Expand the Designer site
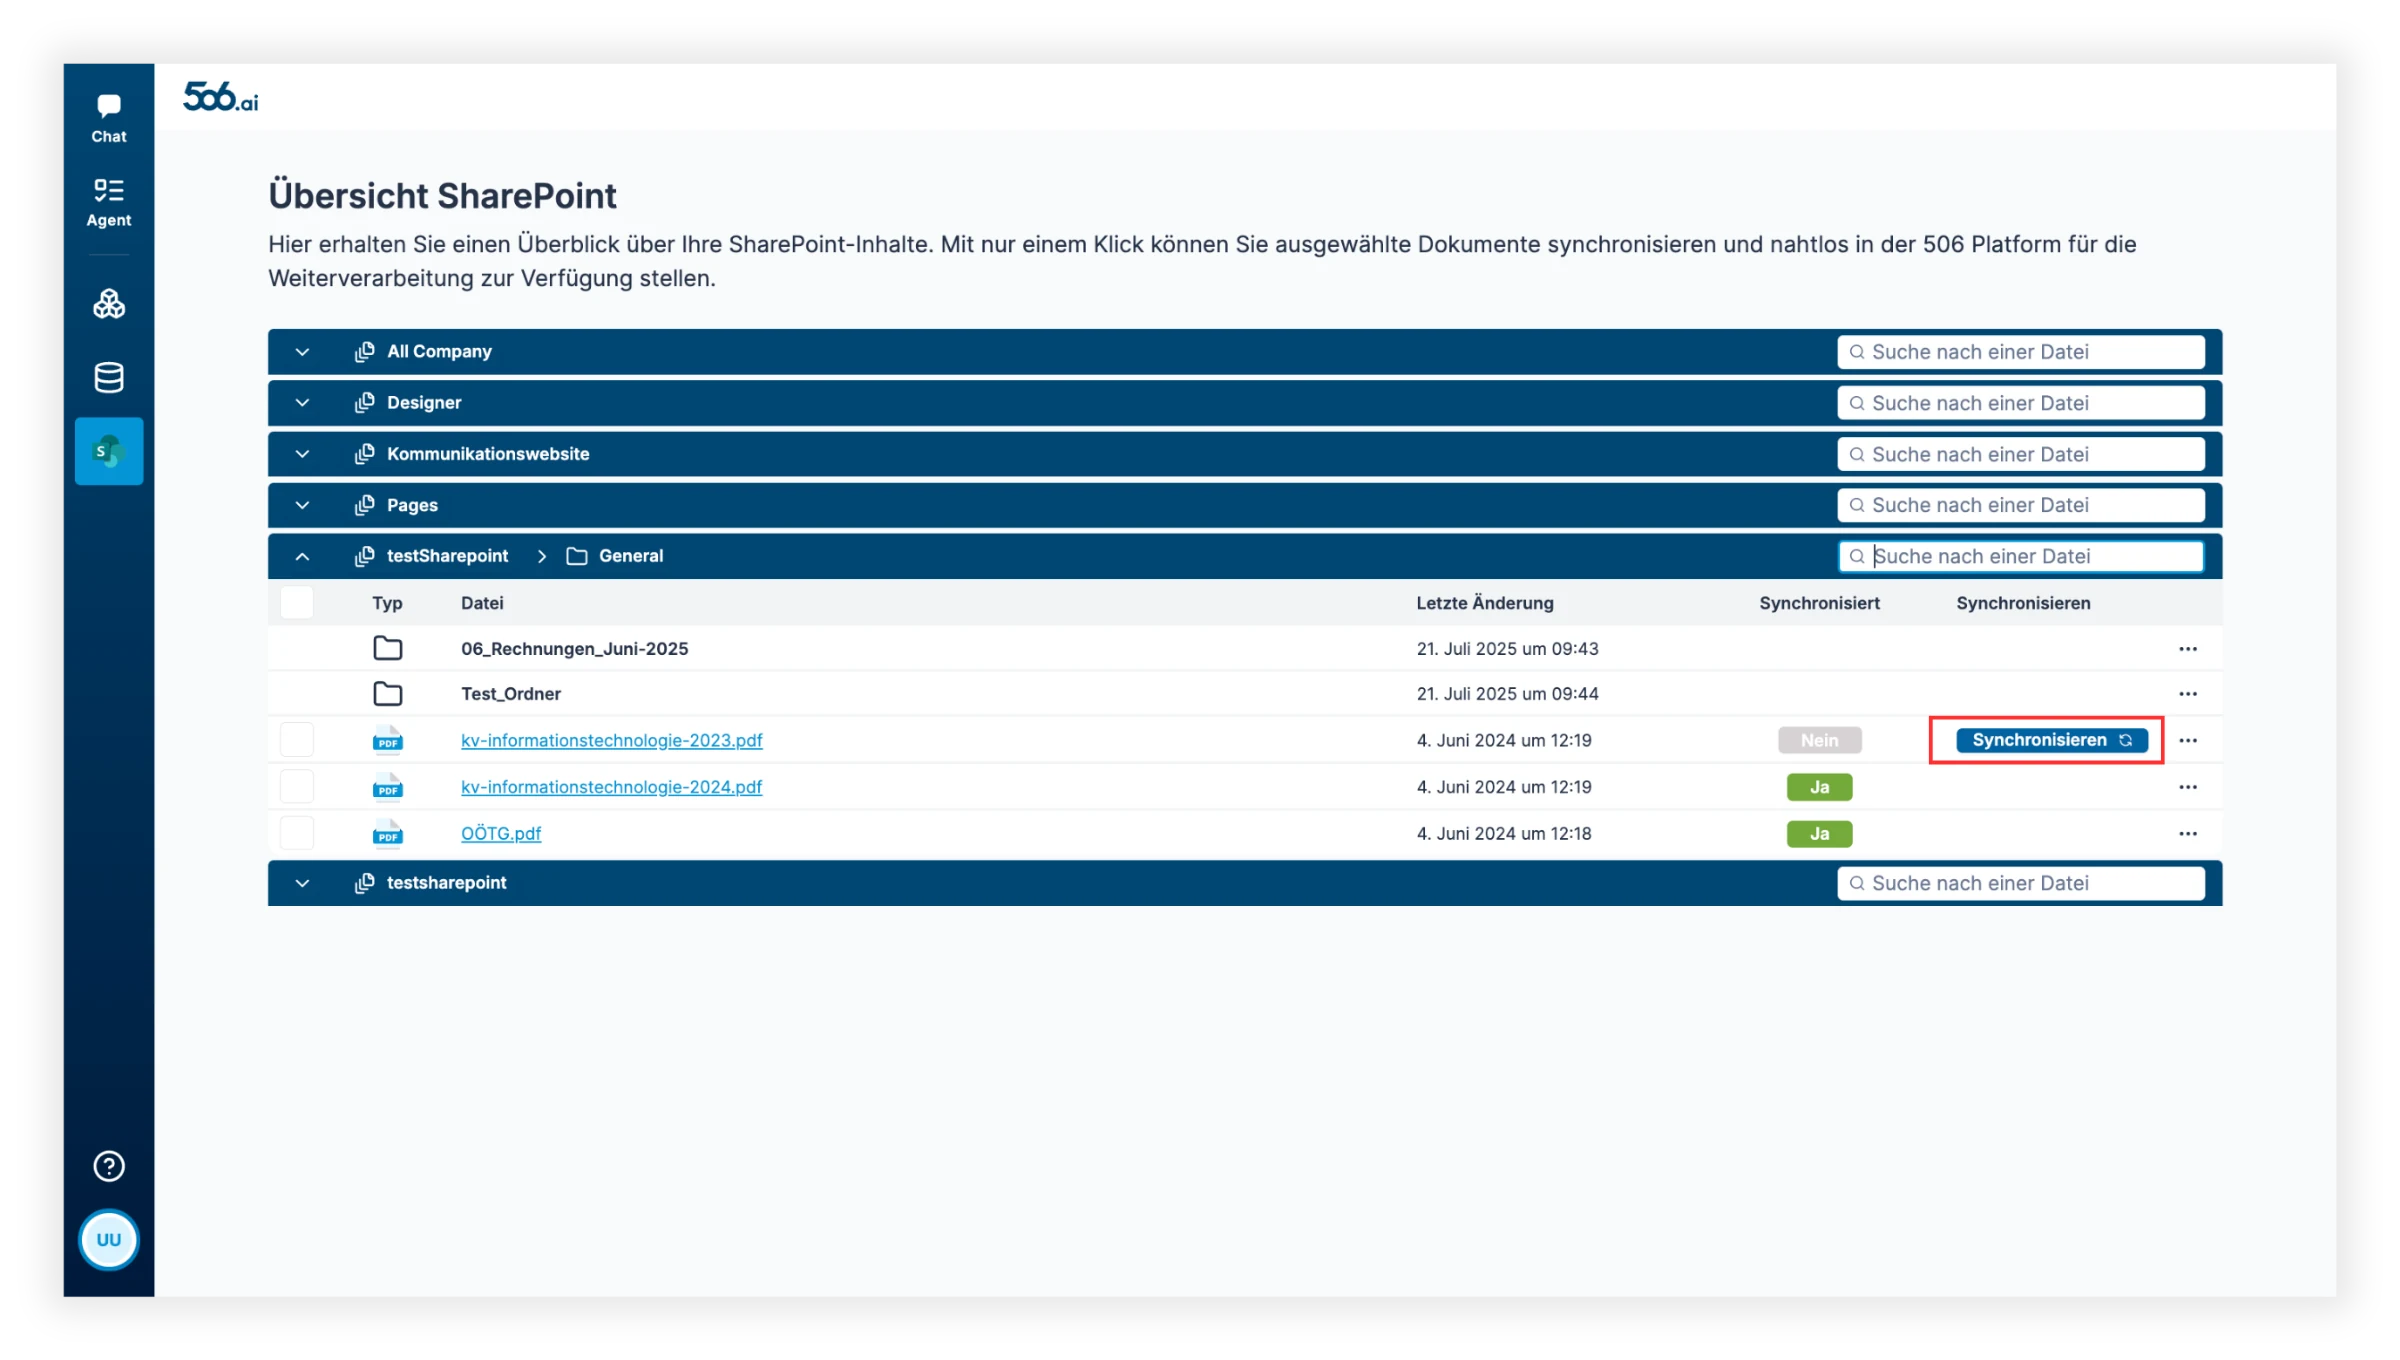 tap(302, 403)
